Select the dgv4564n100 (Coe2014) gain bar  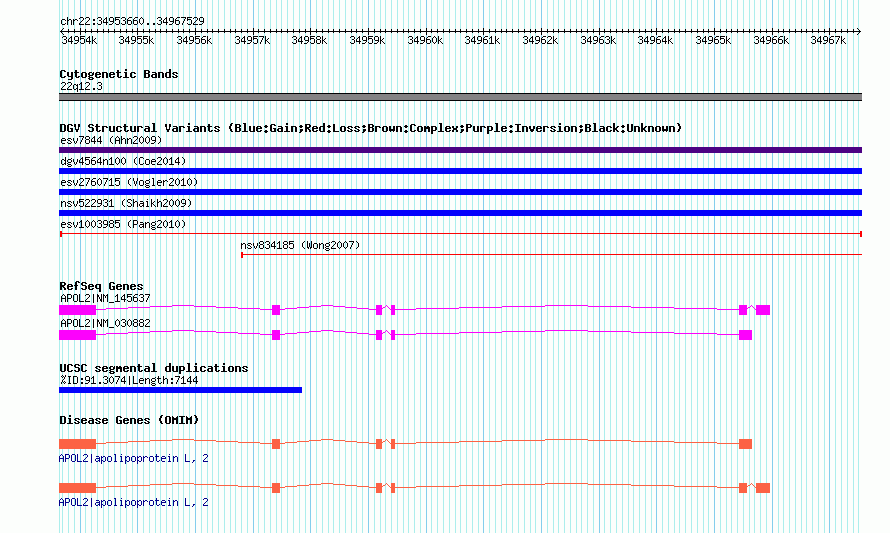tap(460, 171)
